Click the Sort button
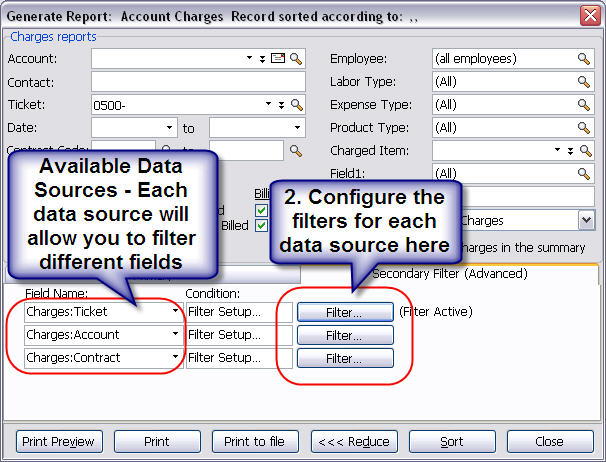 coord(451,441)
